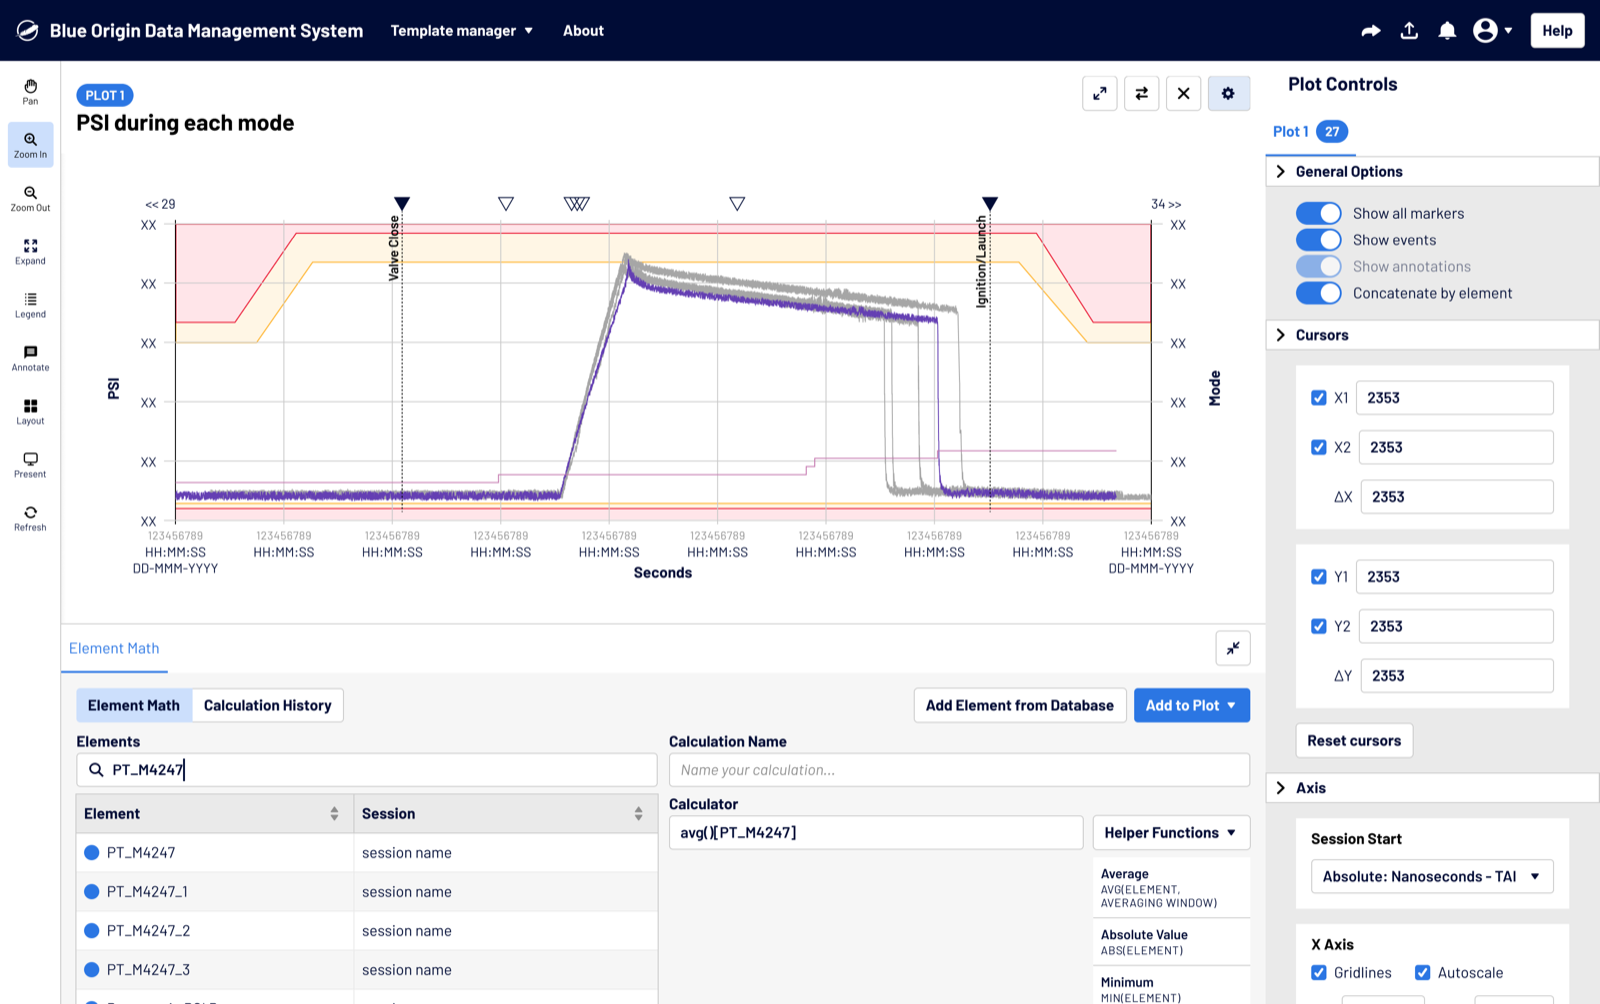The width and height of the screenshot is (1600, 1004).
Task: Open plot settings gear icon
Action: click(x=1228, y=93)
